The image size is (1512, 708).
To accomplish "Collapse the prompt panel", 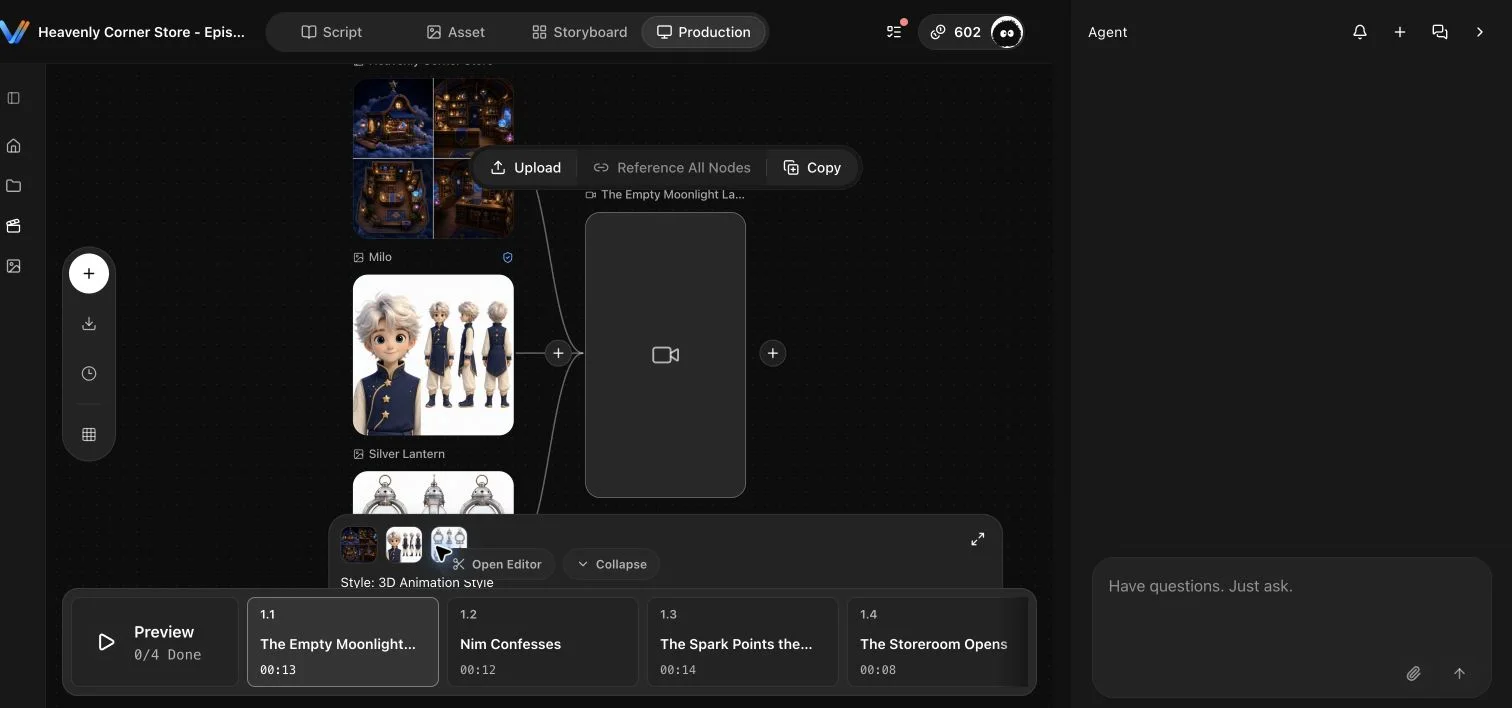I will coord(611,564).
